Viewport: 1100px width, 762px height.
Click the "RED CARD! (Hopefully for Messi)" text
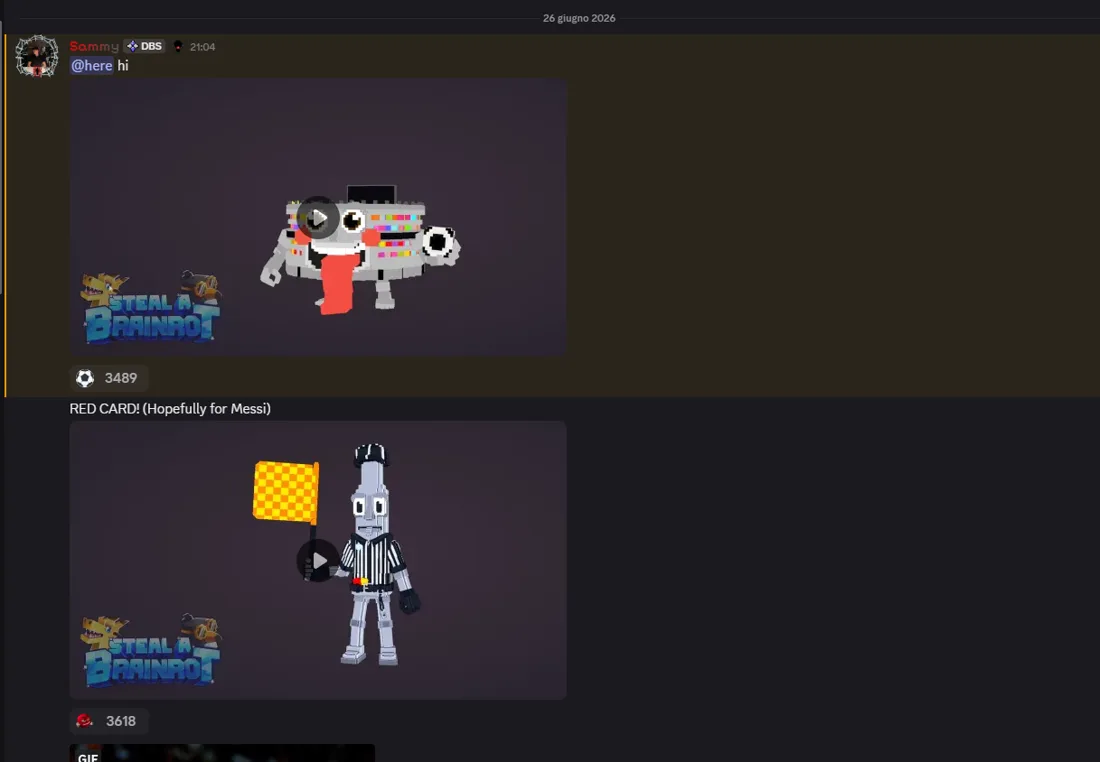[170, 408]
